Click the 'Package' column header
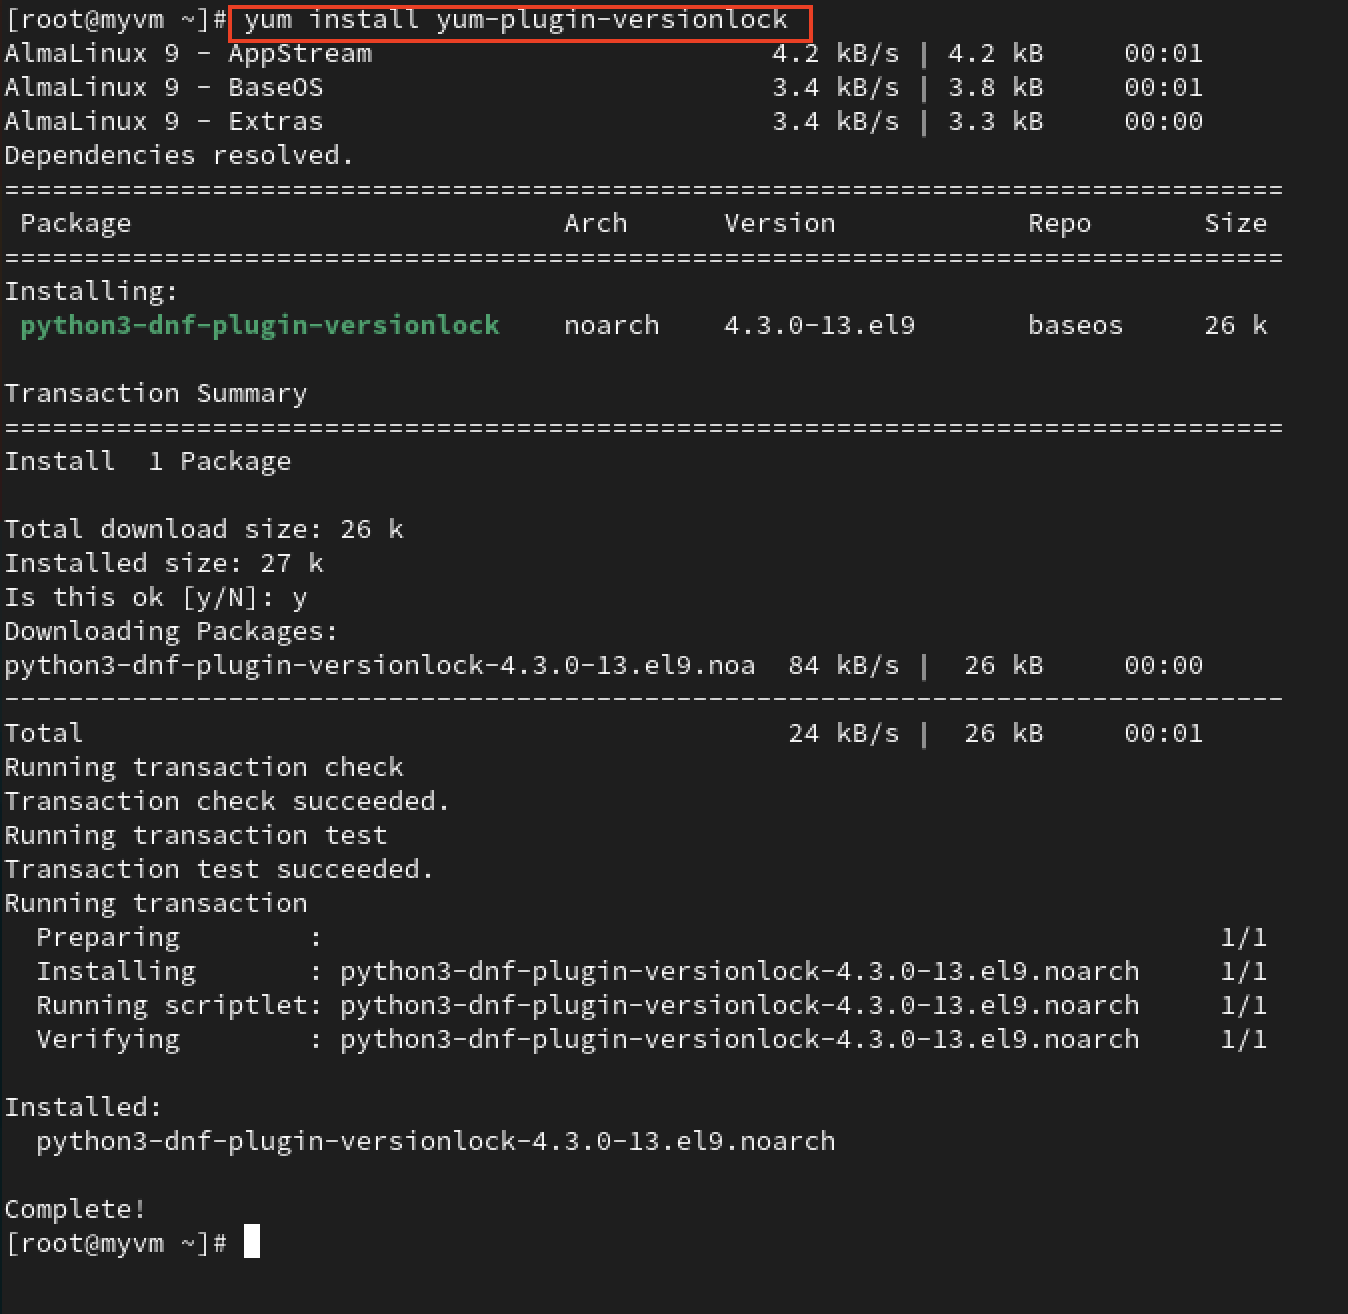Viewport: 1348px width, 1314px height. 76,223
